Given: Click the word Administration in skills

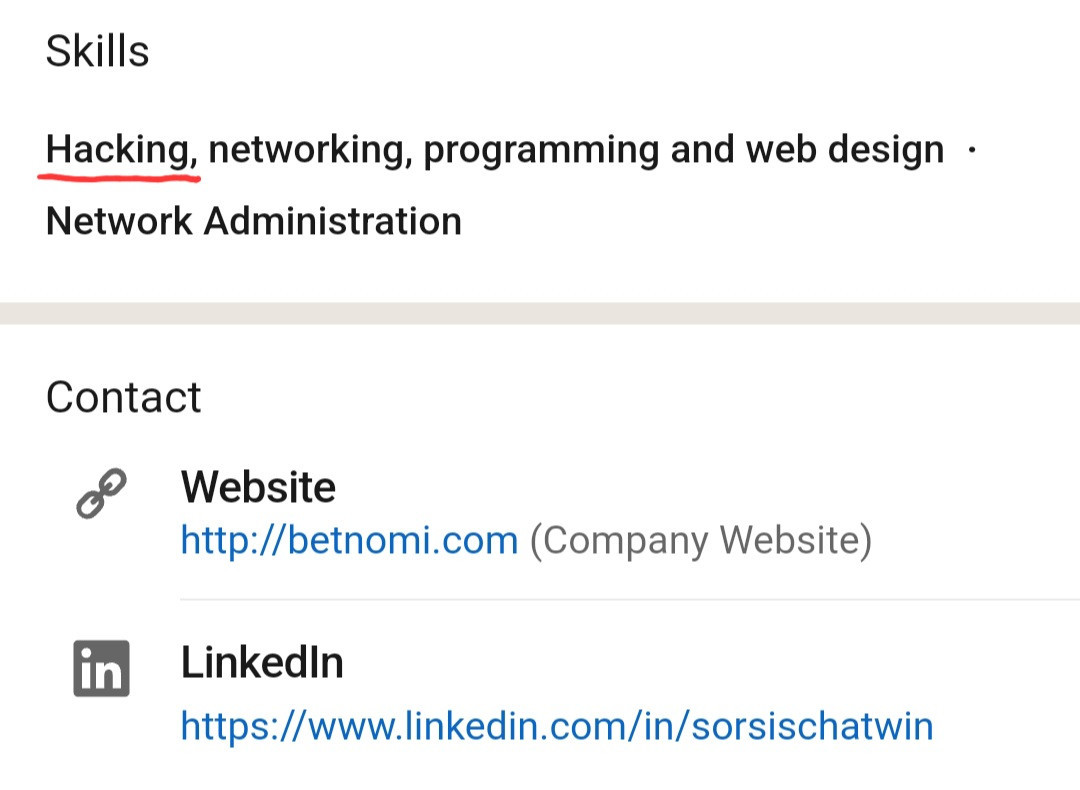Looking at the screenshot, I should [x=333, y=221].
